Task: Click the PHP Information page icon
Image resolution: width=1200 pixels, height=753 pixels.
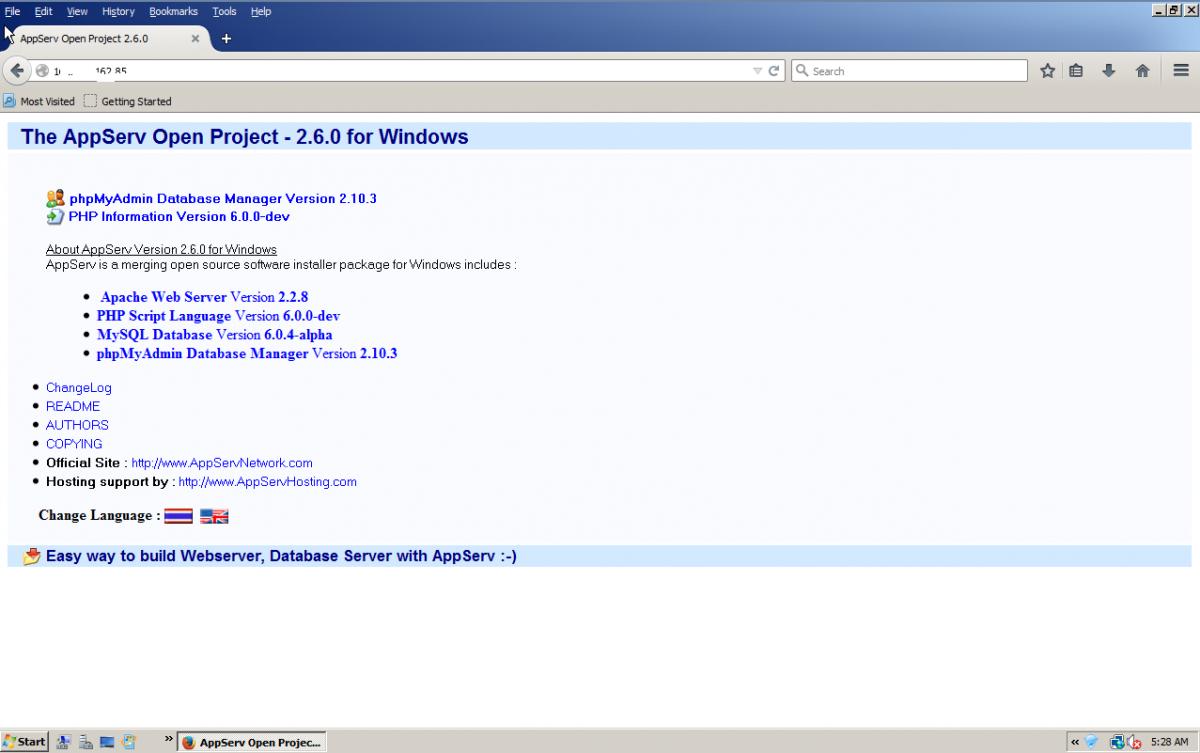Action: tap(55, 216)
